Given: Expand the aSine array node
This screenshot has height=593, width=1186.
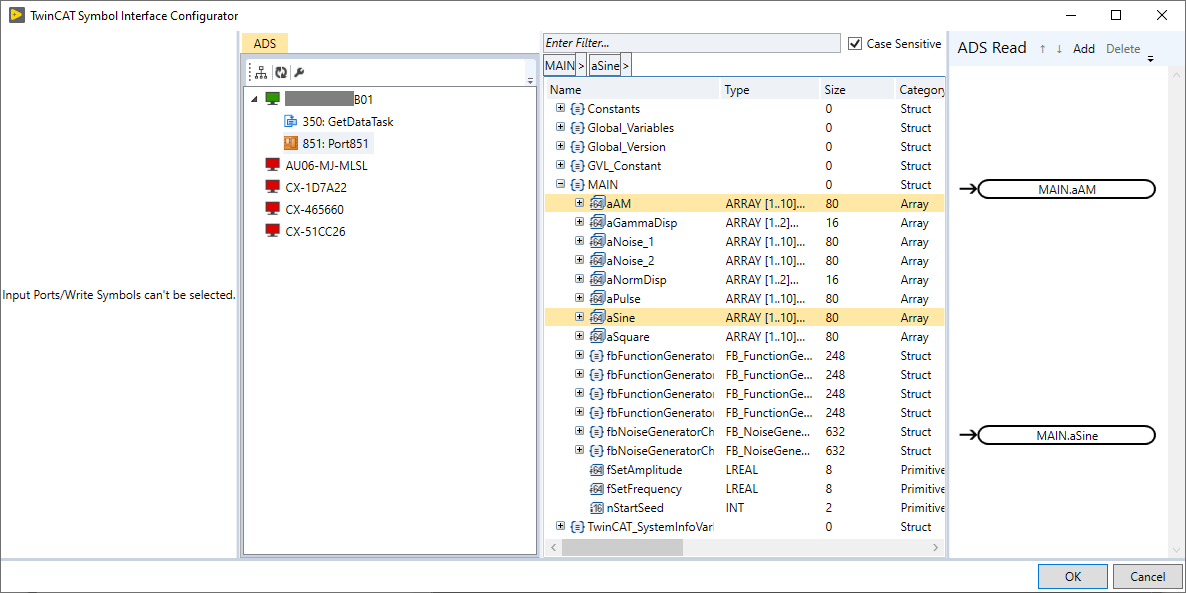Looking at the screenshot, I should coord(579,317).
